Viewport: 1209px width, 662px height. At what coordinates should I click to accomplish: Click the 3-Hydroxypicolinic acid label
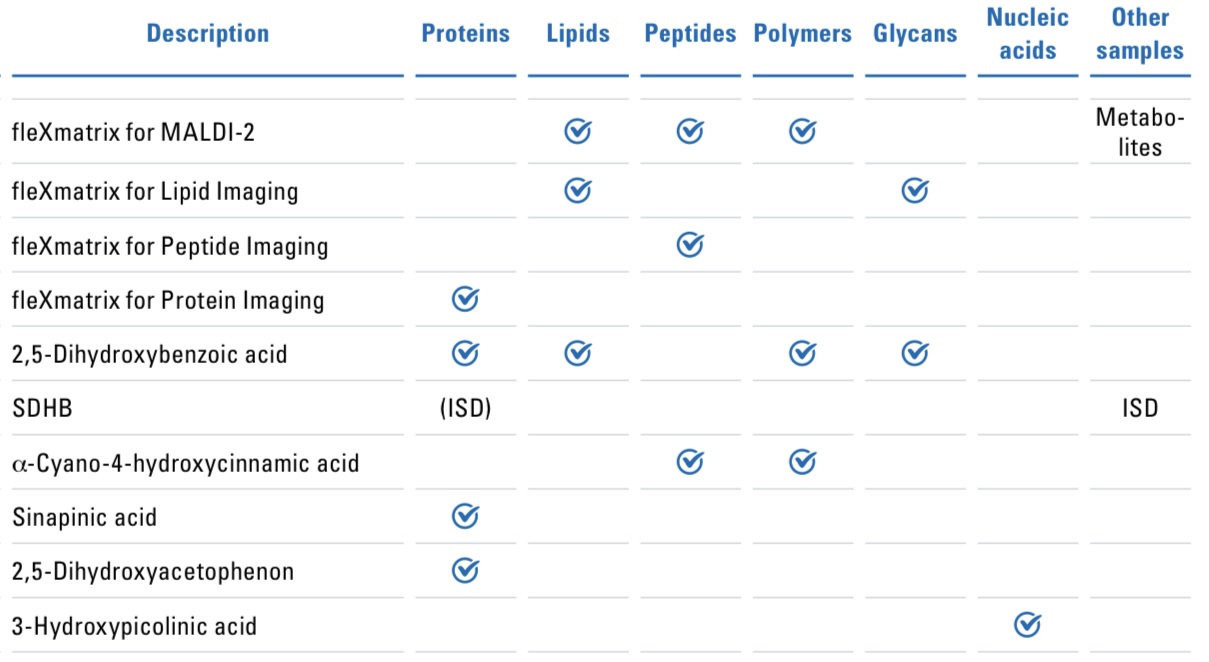(x=135, y=626)
